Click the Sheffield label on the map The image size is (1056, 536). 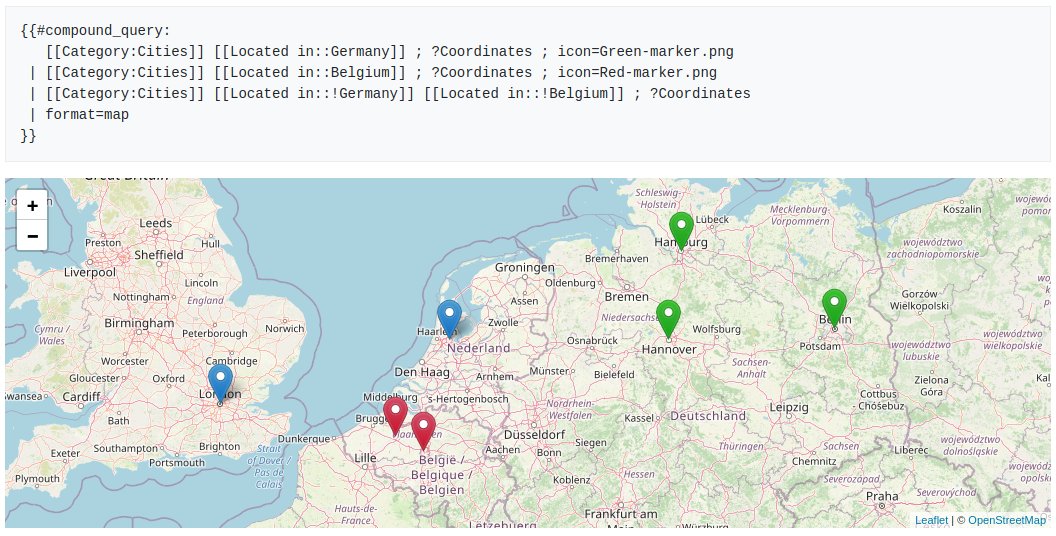(159, 255)
